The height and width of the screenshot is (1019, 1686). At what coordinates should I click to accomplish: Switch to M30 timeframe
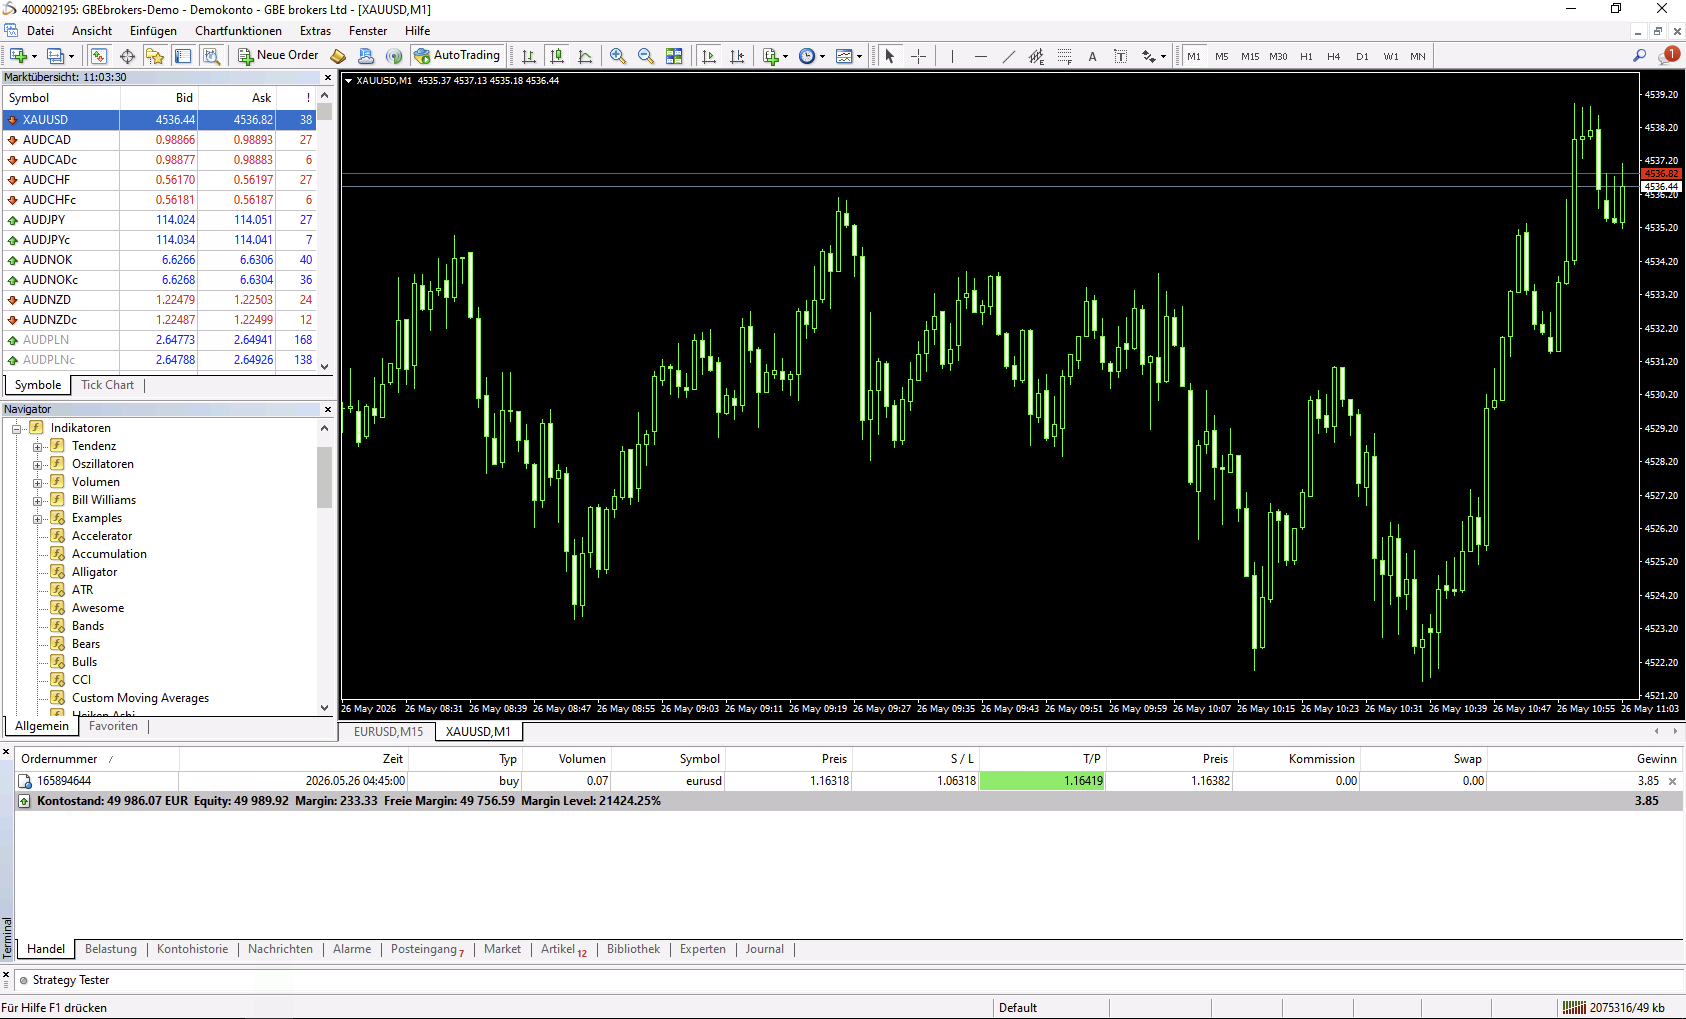tap(1278, 56)
